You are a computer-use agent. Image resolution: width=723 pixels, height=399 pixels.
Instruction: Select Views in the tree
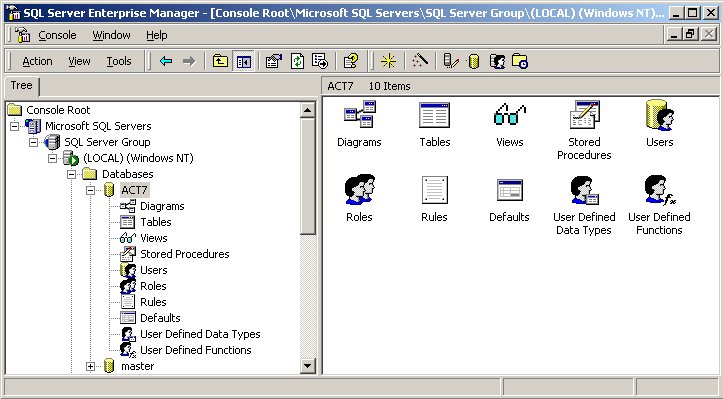pyautogui.click(x=154, y=238)
